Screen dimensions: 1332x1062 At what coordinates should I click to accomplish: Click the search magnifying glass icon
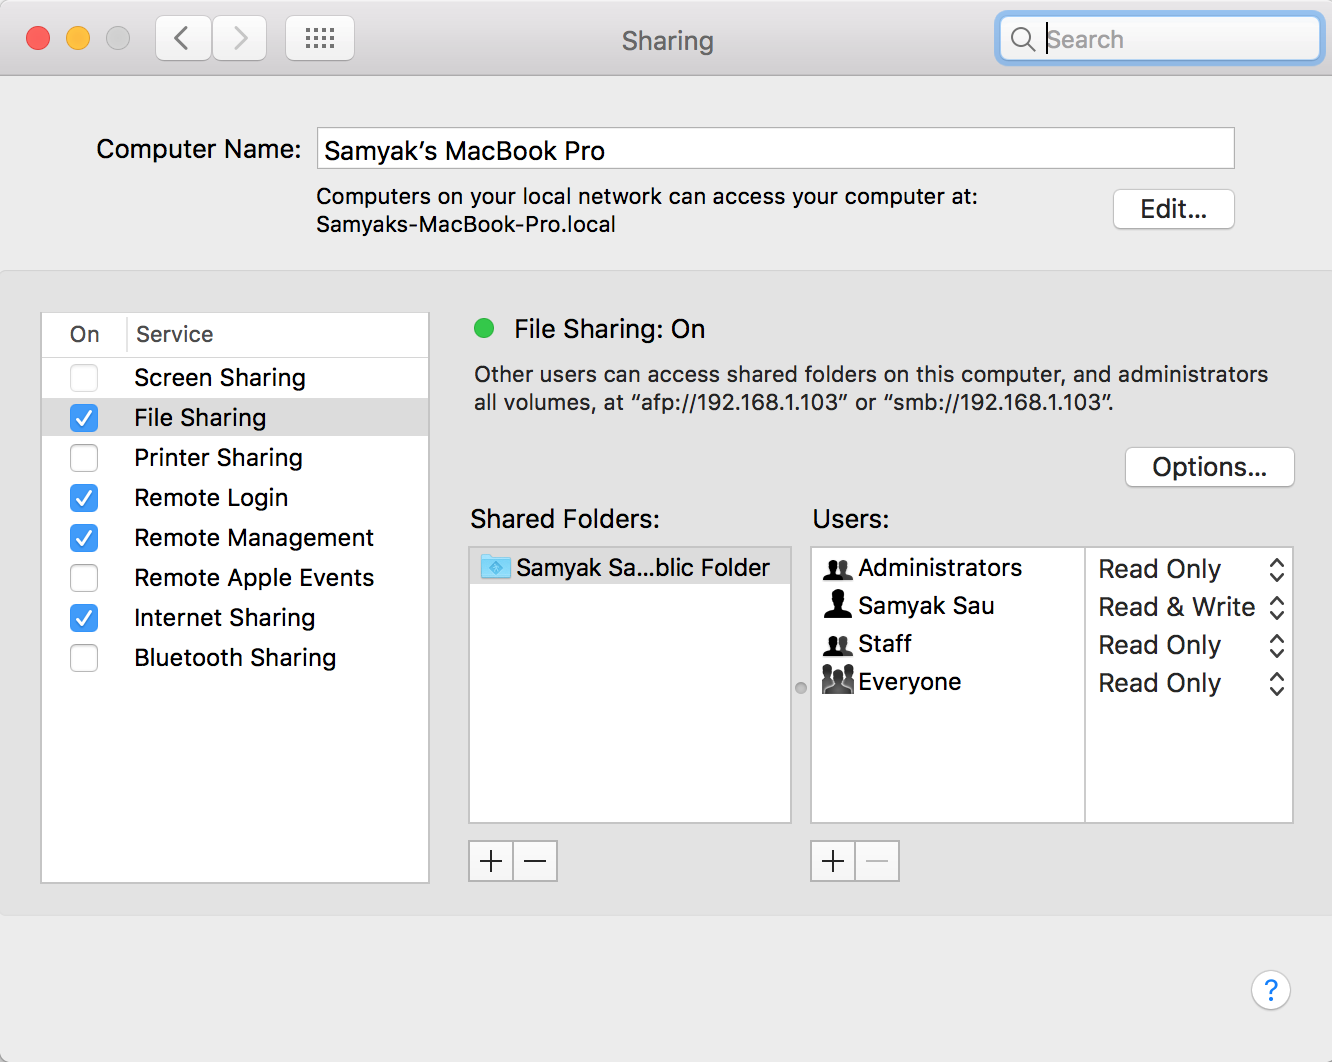pyautogui.click(x=1022, y=39)
